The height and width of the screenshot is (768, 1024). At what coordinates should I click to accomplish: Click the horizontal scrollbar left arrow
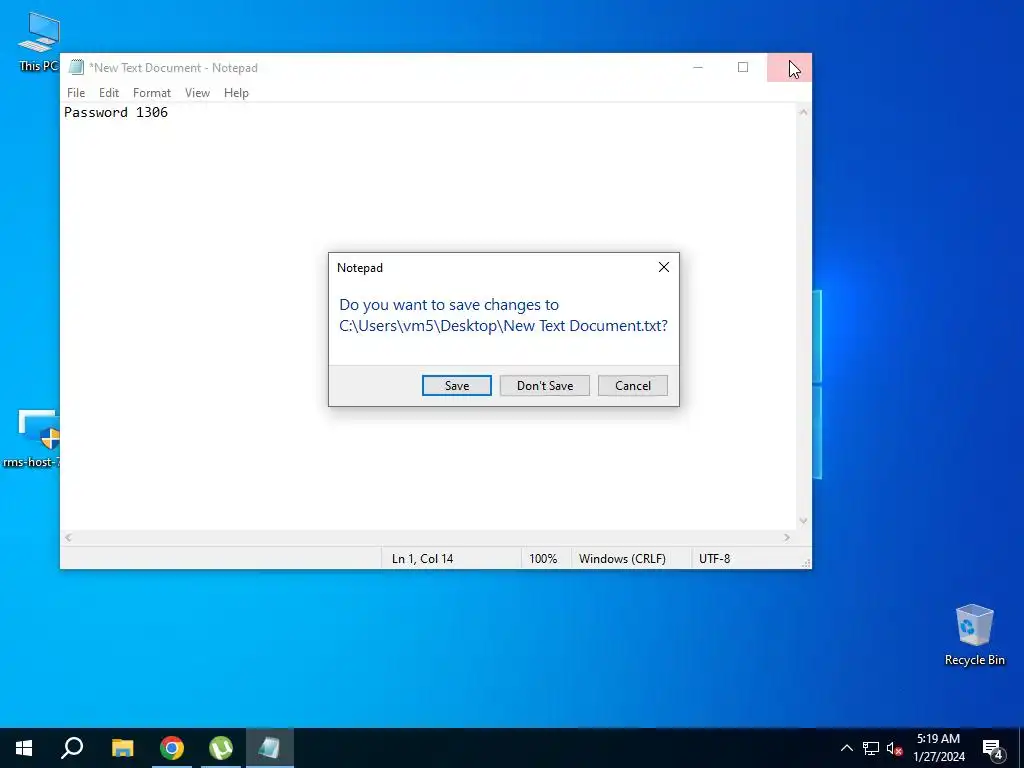click(68, 537)
